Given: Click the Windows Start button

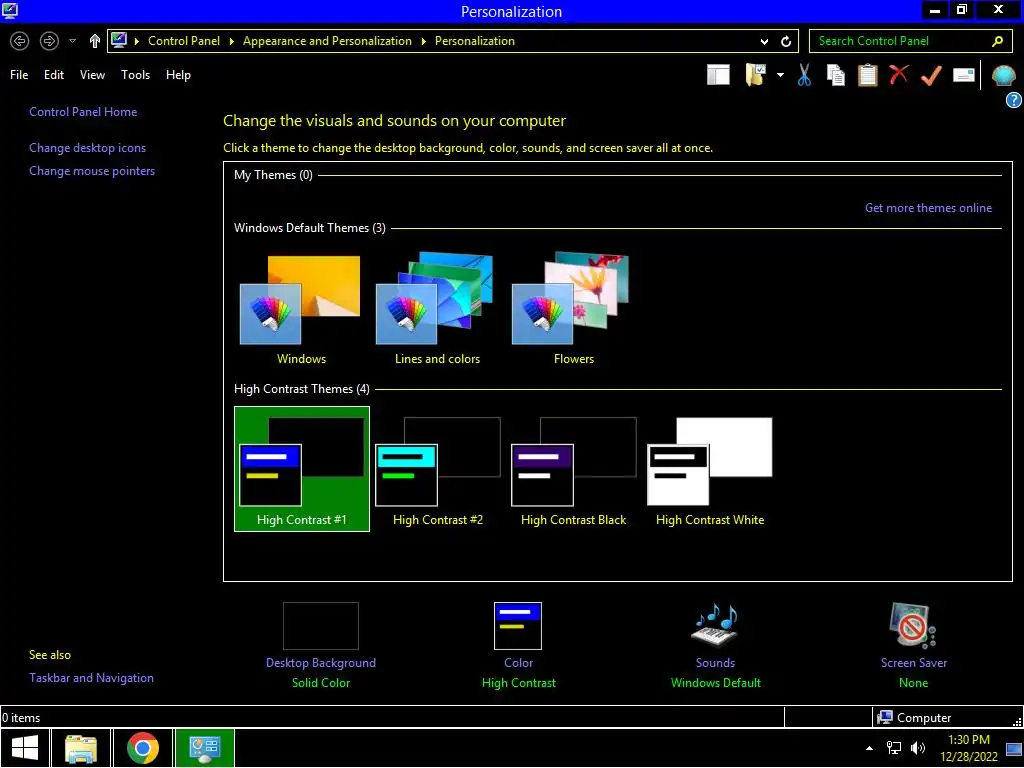Looking at the screenshot, I should point(25,748).
